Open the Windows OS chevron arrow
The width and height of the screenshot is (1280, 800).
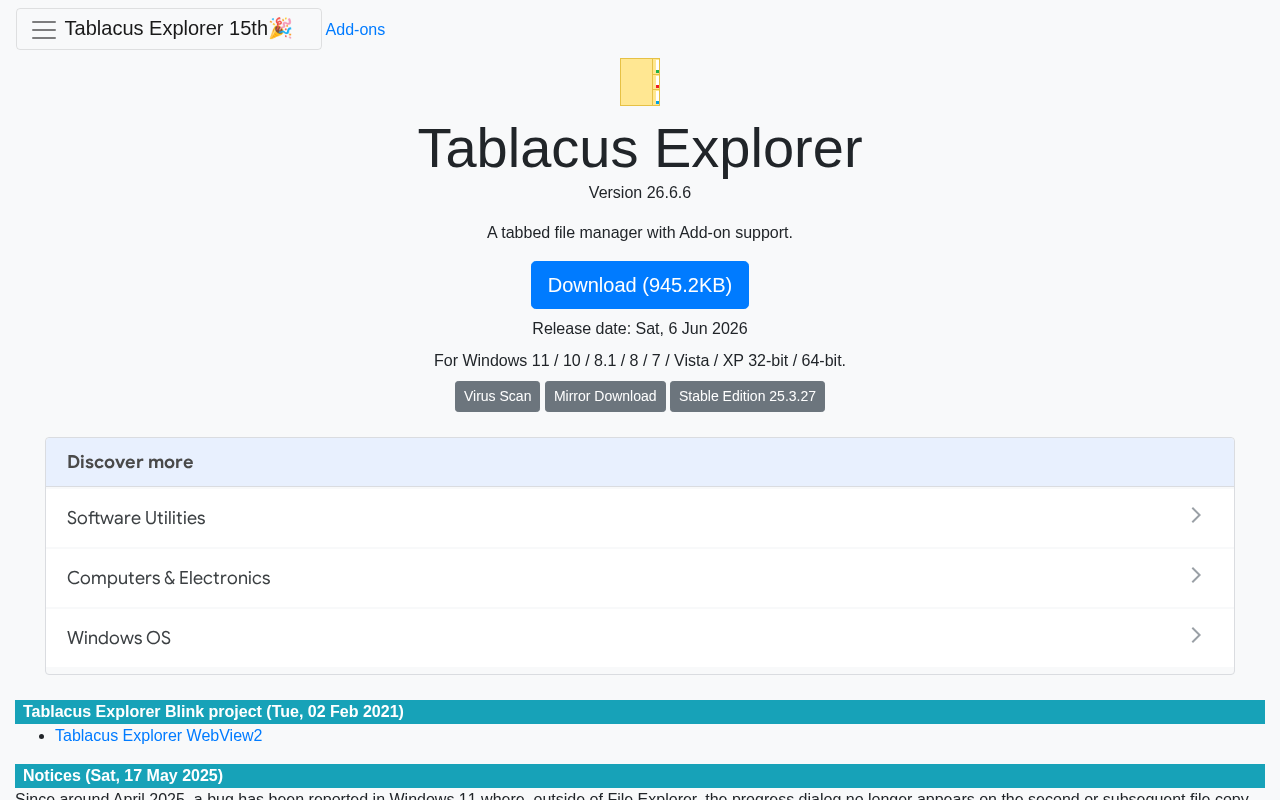1196,636
